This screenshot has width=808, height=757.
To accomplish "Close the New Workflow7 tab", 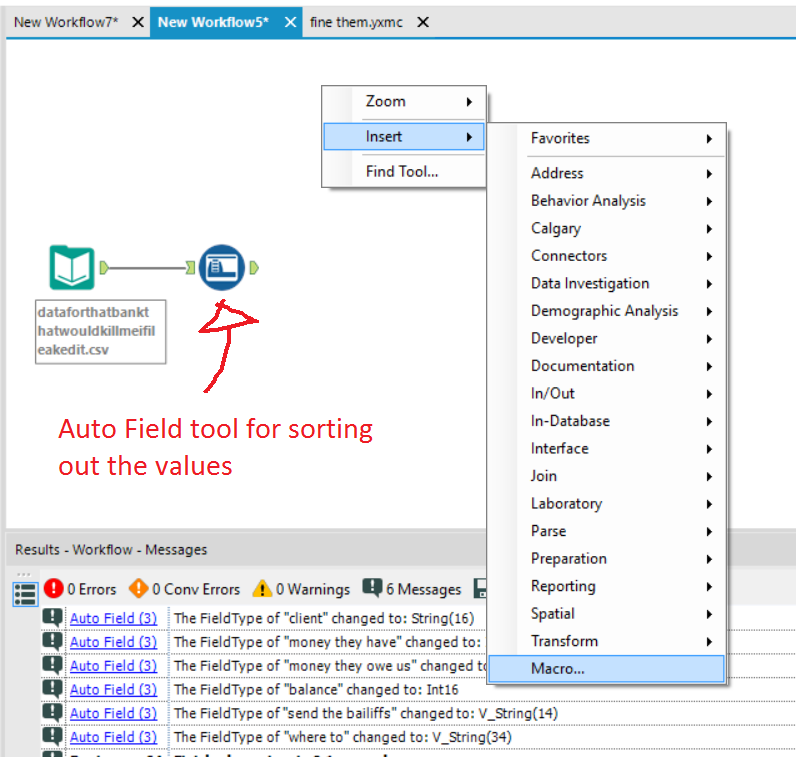I will pyautogui.click(x=137, y=22).
